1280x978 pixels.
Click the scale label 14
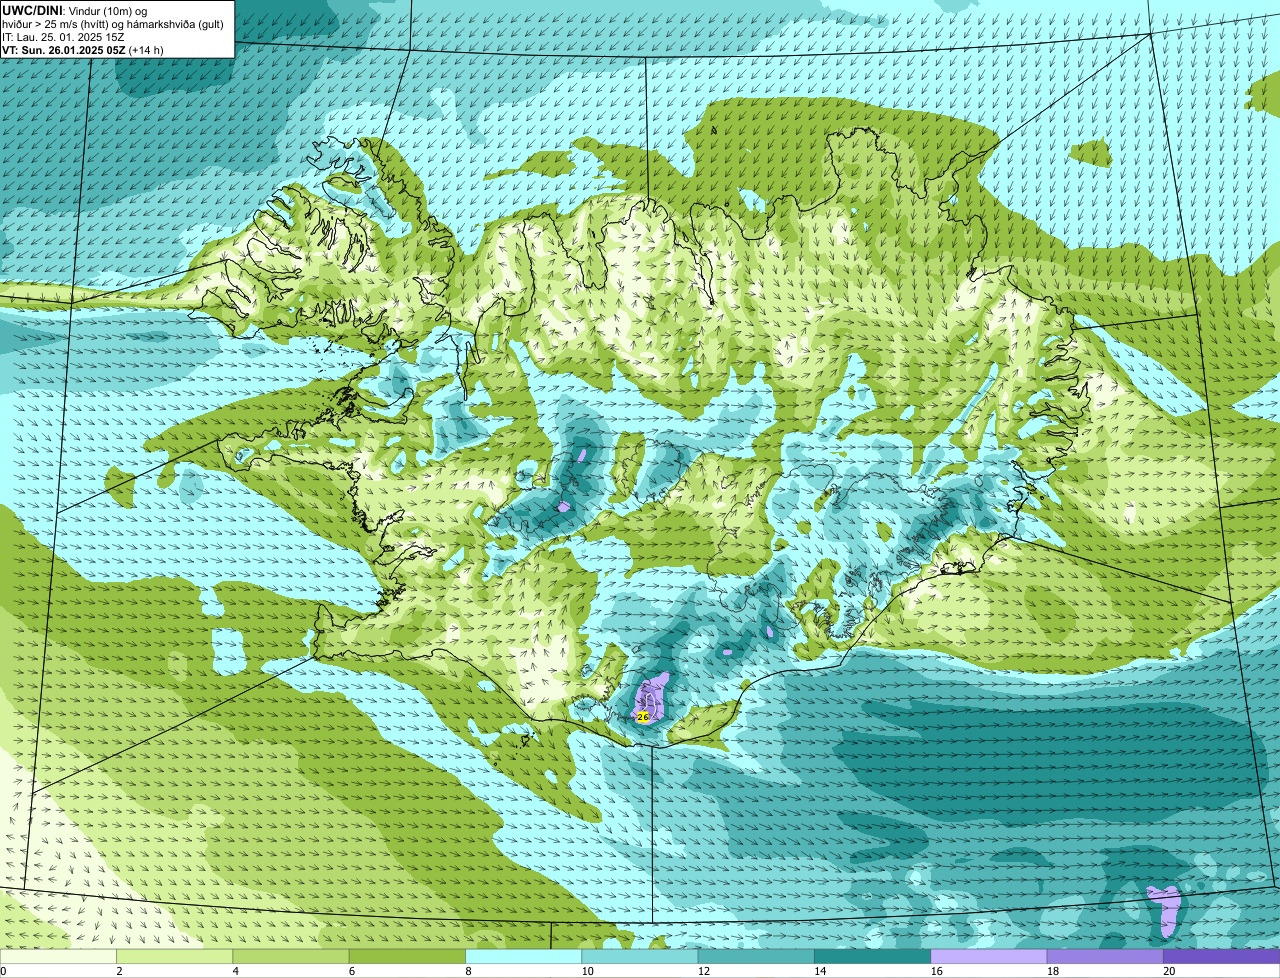point(820,971)
